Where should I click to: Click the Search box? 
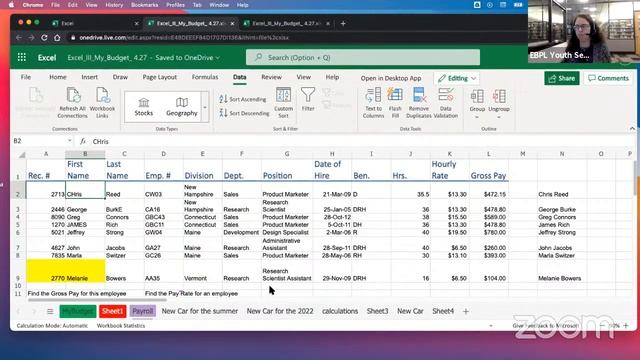(x=363, y=58)
